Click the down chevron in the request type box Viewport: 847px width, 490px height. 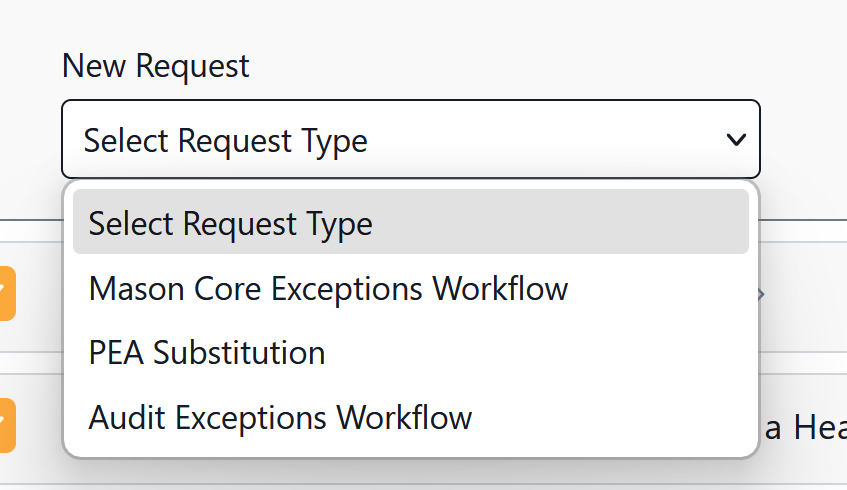[x=736, y=140]
